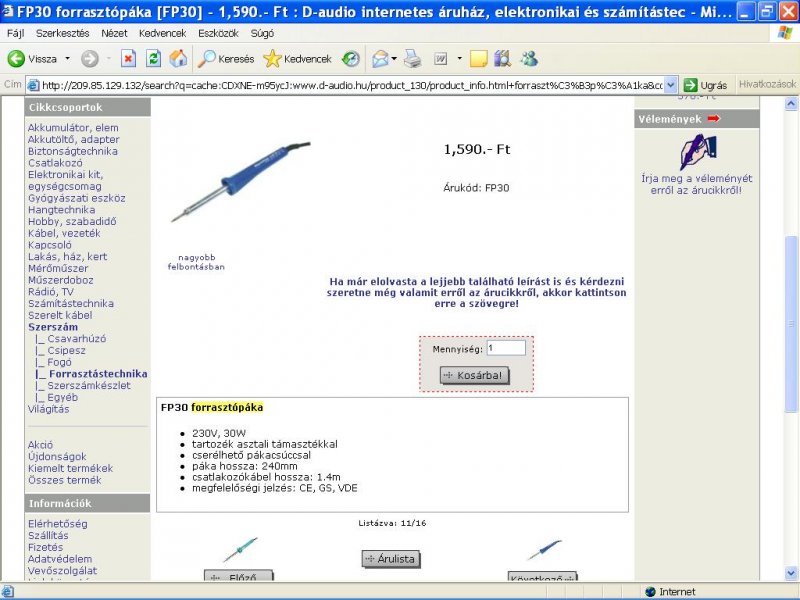The height and width of the screenshot is (600, 800).
Task: Open Hangtechnika category link
Action: (61, 210)
